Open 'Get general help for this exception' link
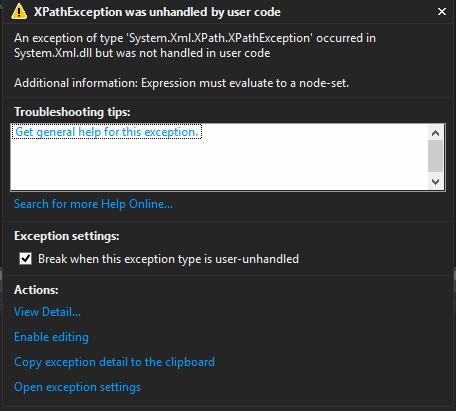The width and height of the screenshot is (456, 411). coord(107,132)
